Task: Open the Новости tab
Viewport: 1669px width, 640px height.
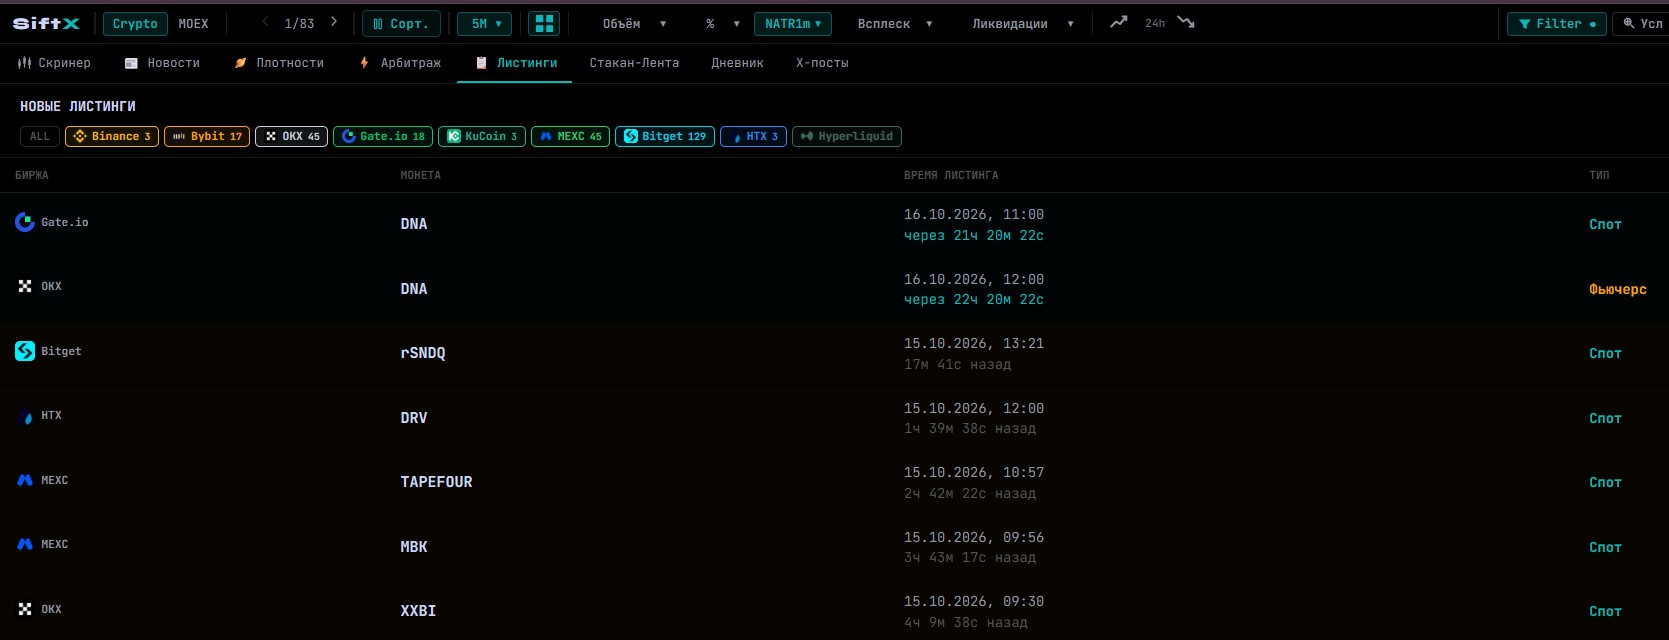Action: coord(162,63)
